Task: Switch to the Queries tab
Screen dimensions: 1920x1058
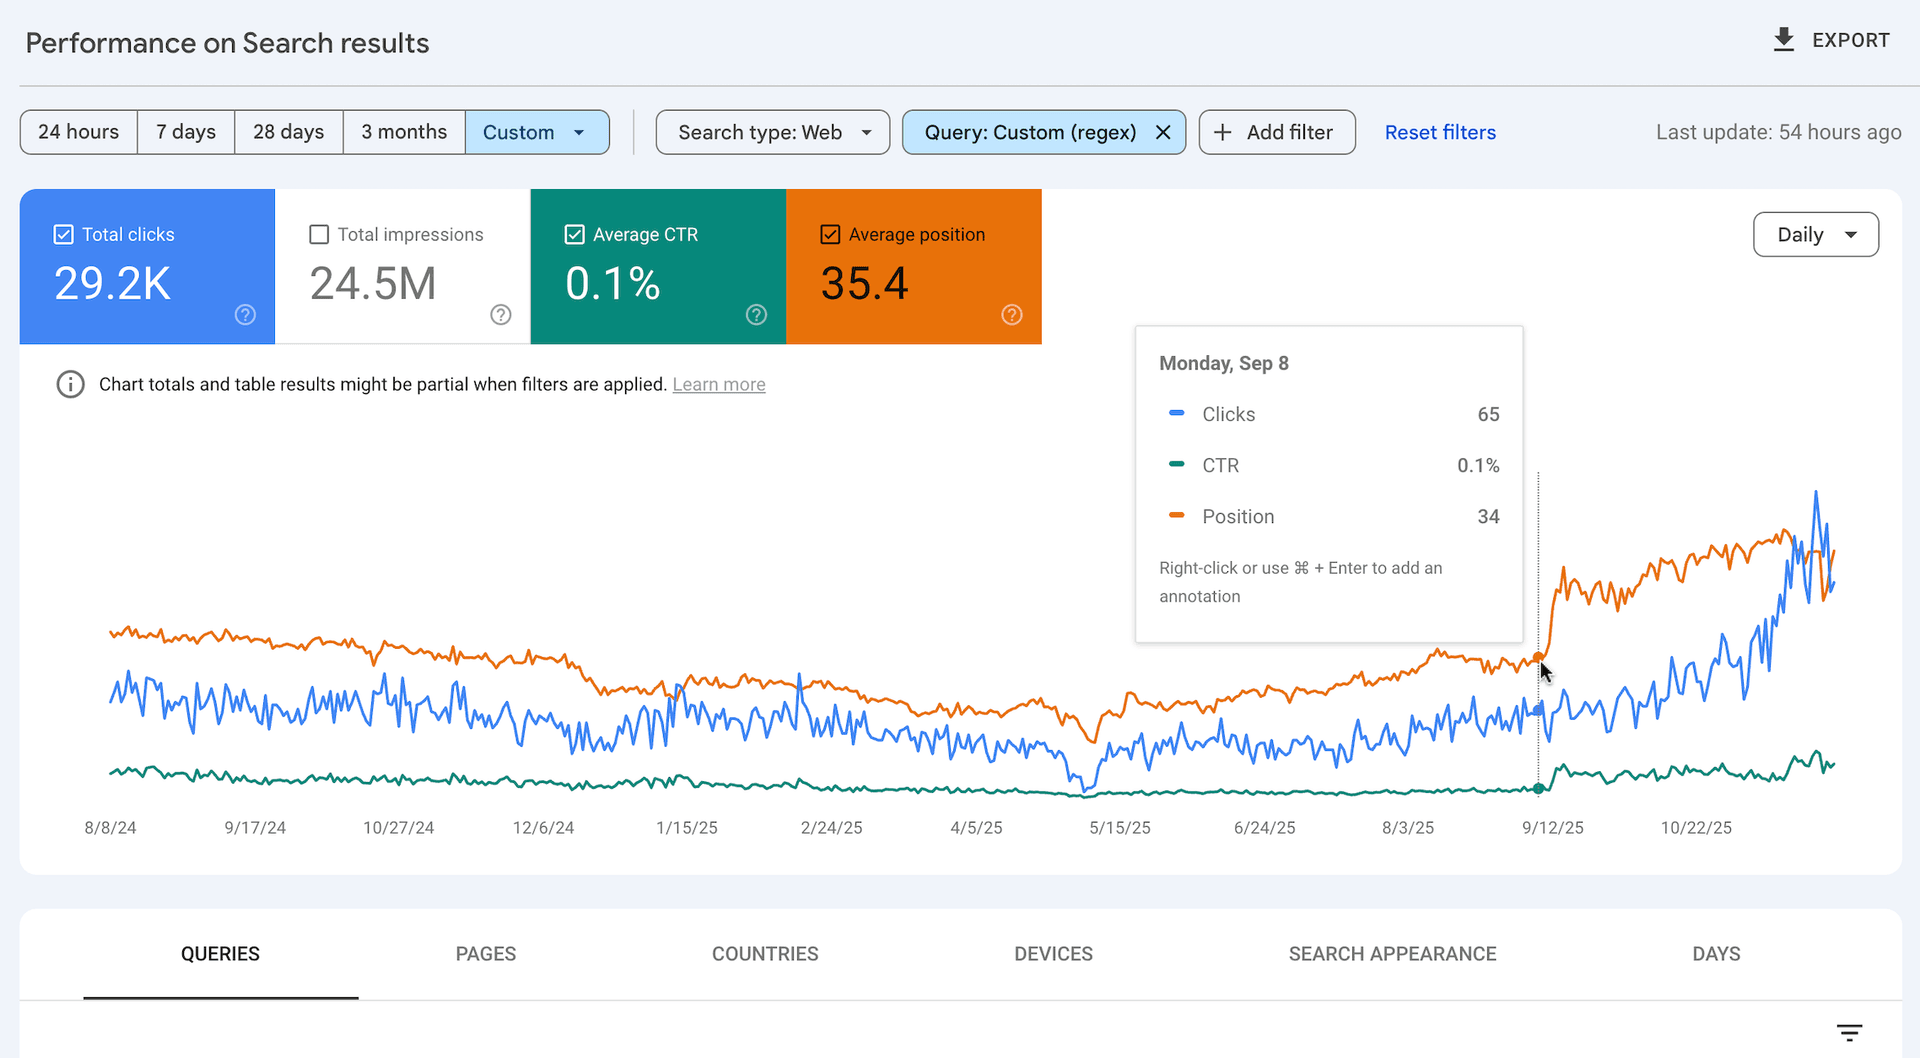Action: (220, 954)
